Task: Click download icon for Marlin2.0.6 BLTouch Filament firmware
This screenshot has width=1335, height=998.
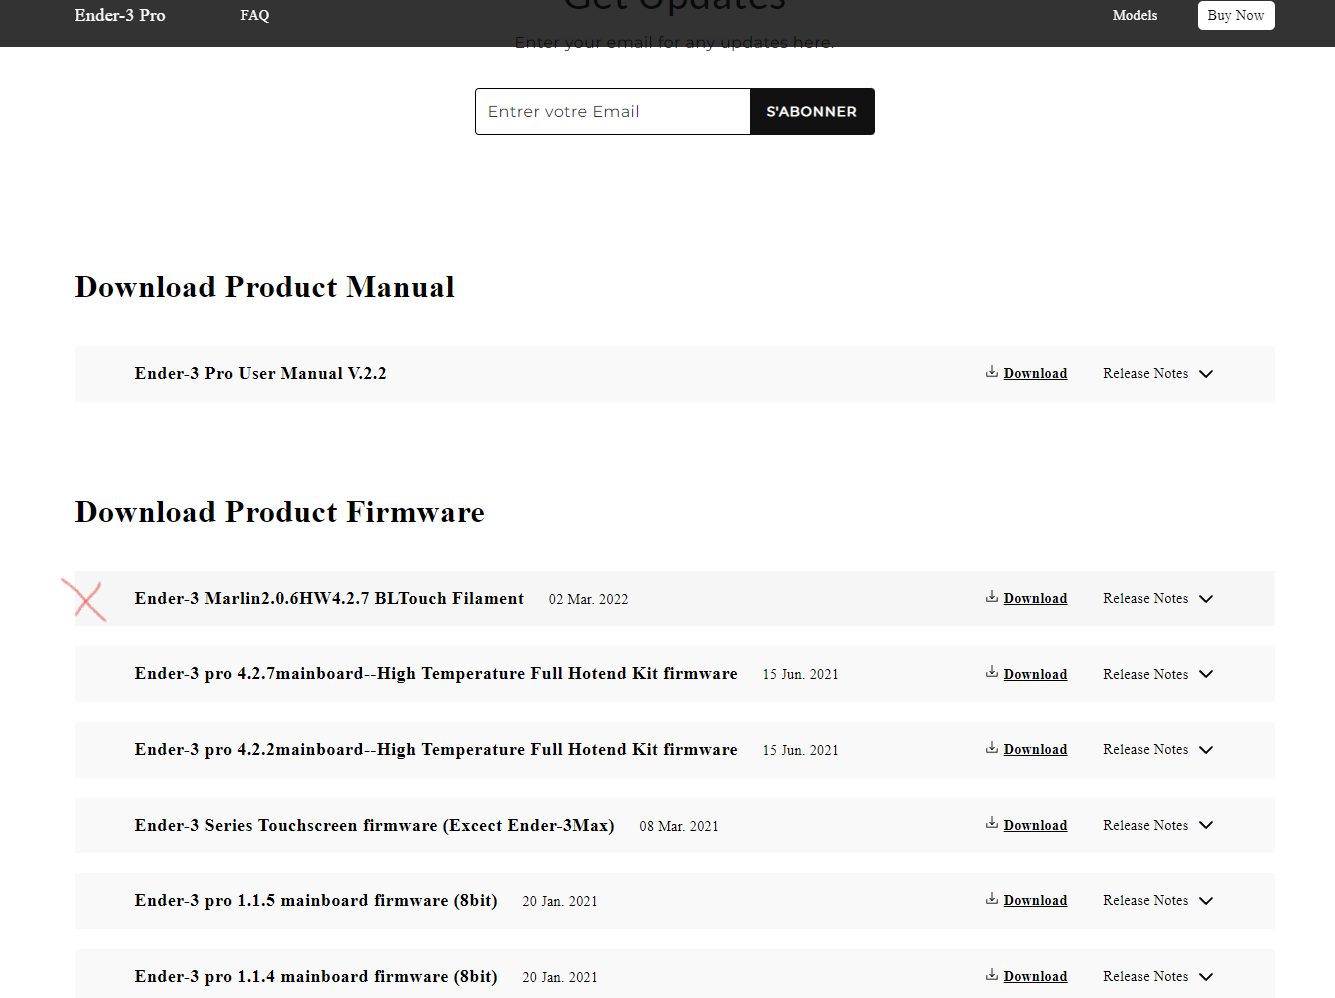Action: click(992, 597)
